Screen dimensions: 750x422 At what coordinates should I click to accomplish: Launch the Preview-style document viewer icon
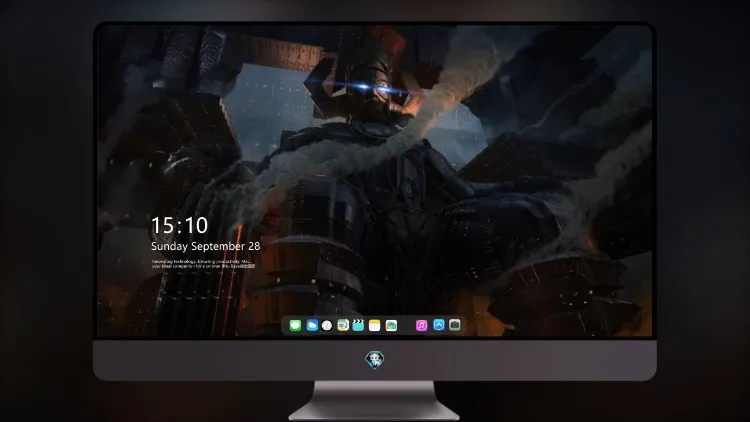pos(343,325)
